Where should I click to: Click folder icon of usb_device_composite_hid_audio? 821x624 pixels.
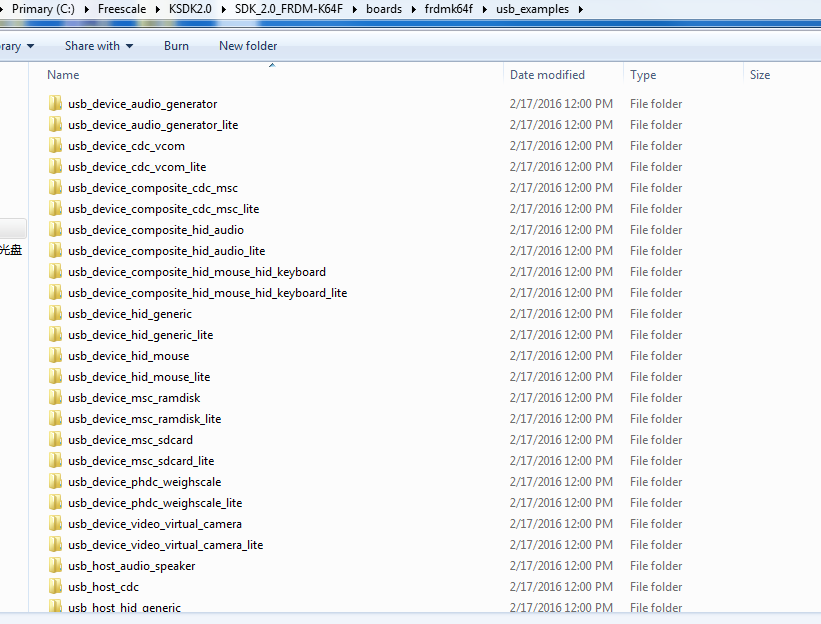(x=55, y=229)
